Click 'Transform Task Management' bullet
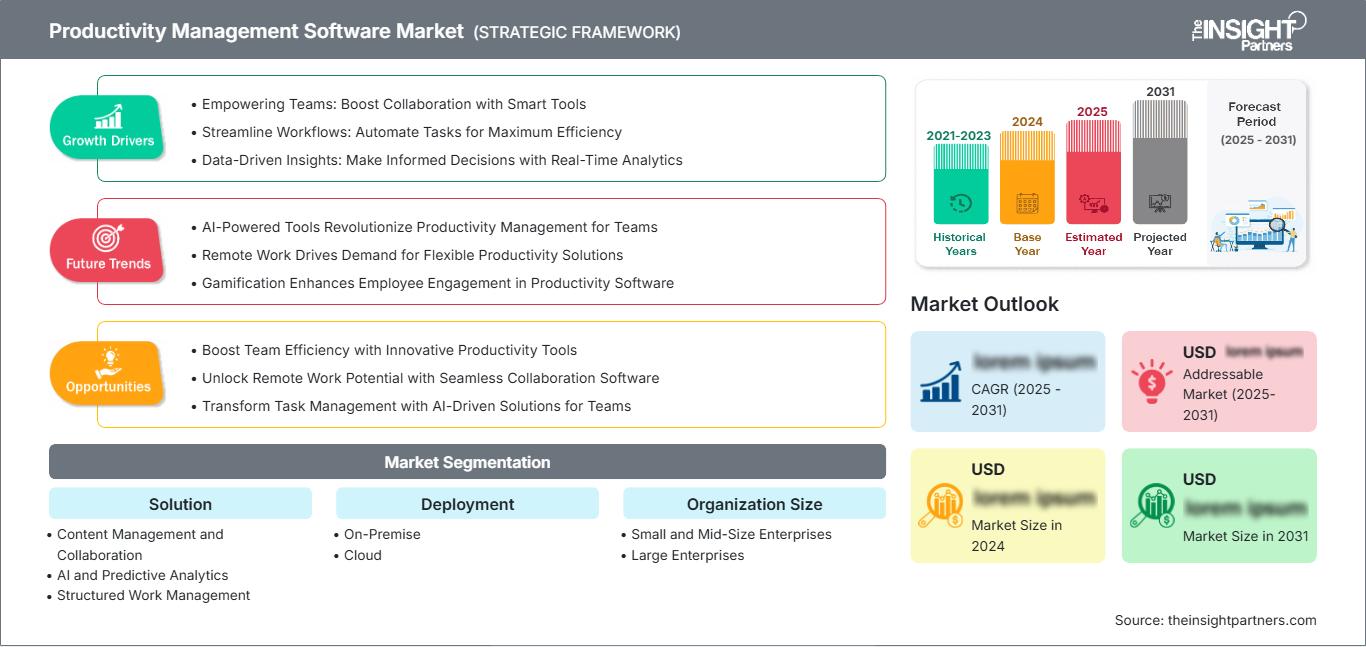Image resolution: width=1366 pixels, height=647 pixels. pyautogui.click(x=416, y=406)
